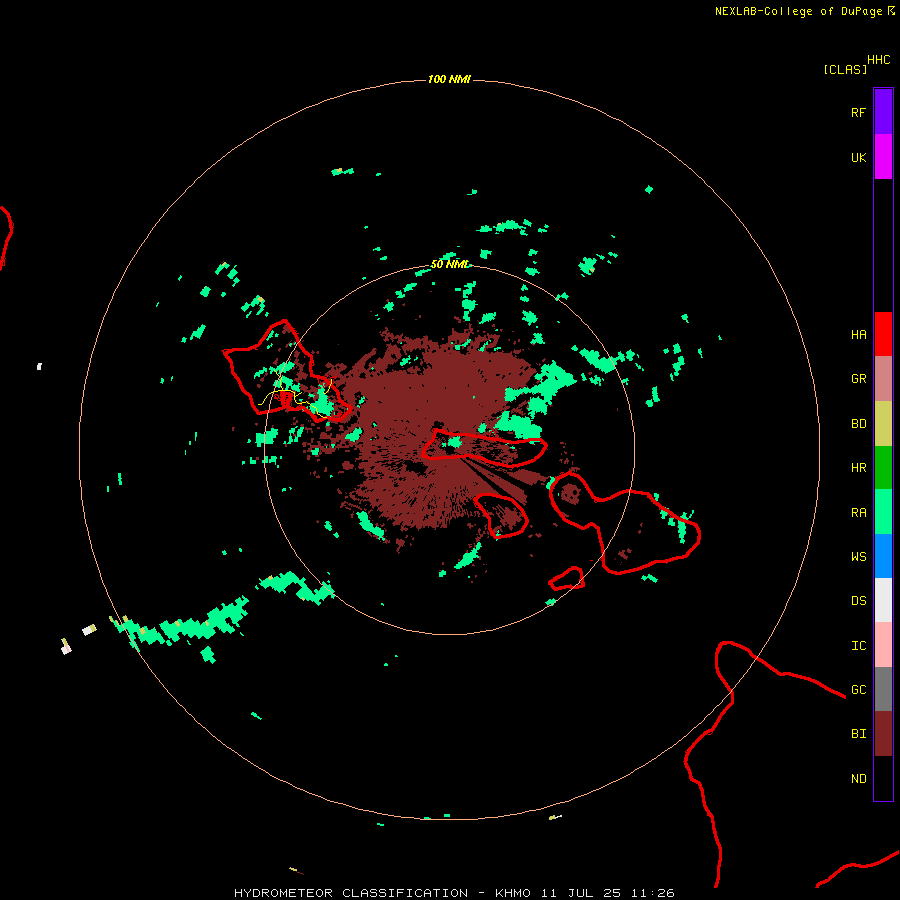Click the ND legend label

[858, 779]
